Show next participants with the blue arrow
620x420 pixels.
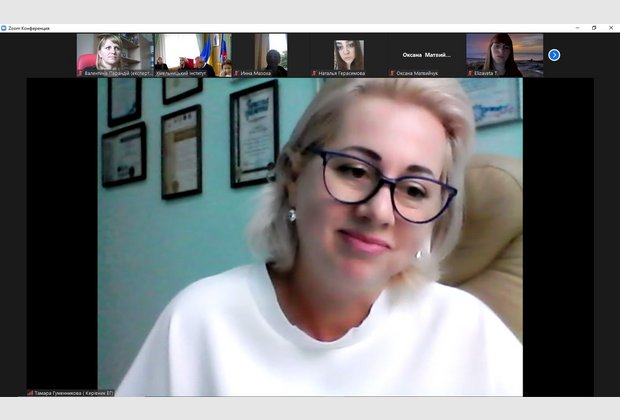click(x=554, y=55)
